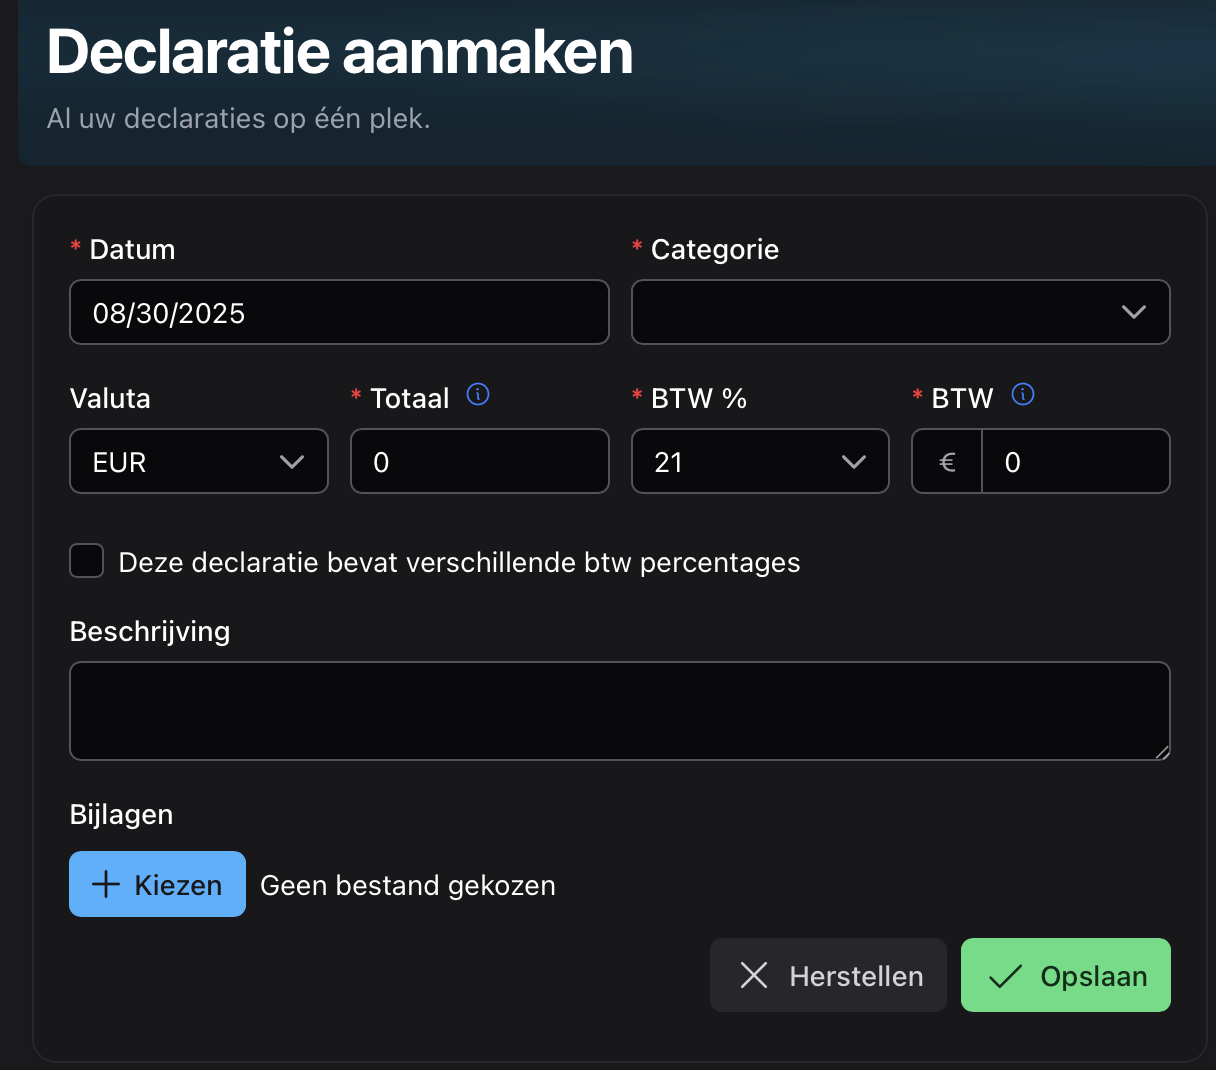
Task: Click the Datum field with 08/30/2025
Action: tap(338, 312)
